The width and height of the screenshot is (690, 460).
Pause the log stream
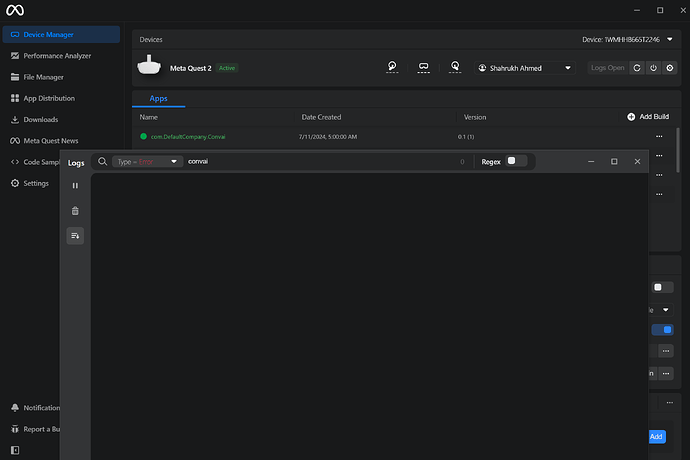(x=75, y=186)
